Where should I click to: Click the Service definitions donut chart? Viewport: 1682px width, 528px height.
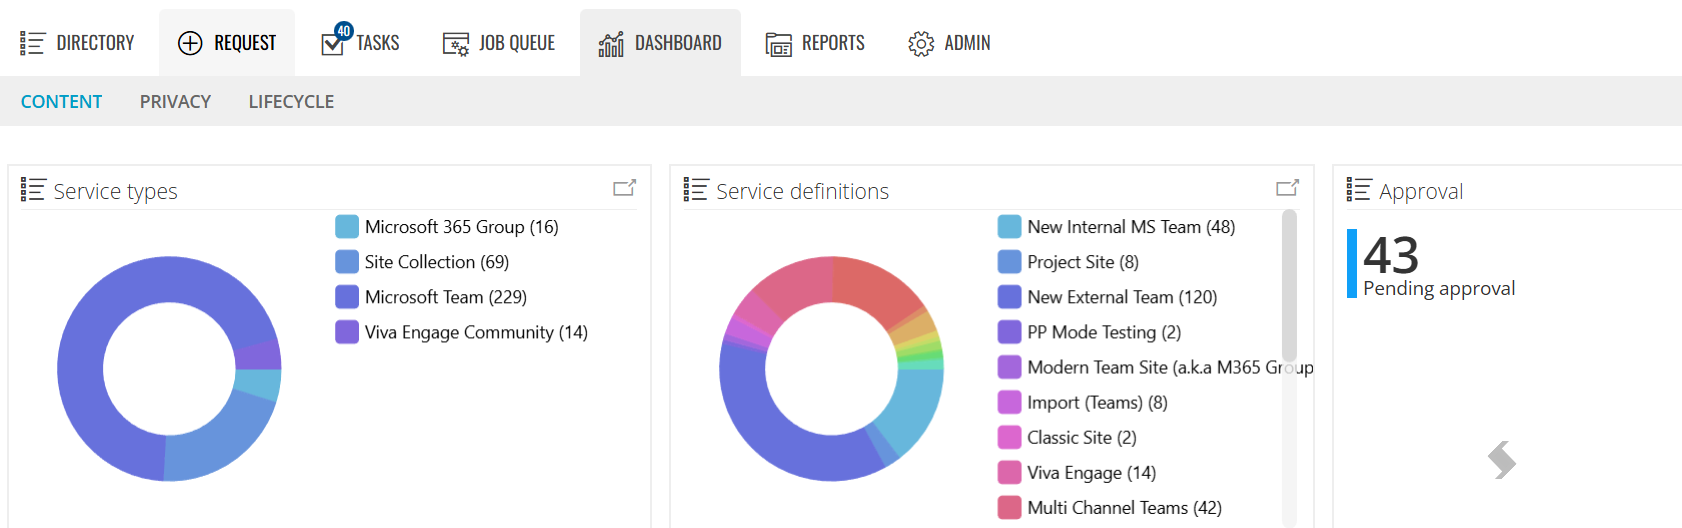(832, 369)
